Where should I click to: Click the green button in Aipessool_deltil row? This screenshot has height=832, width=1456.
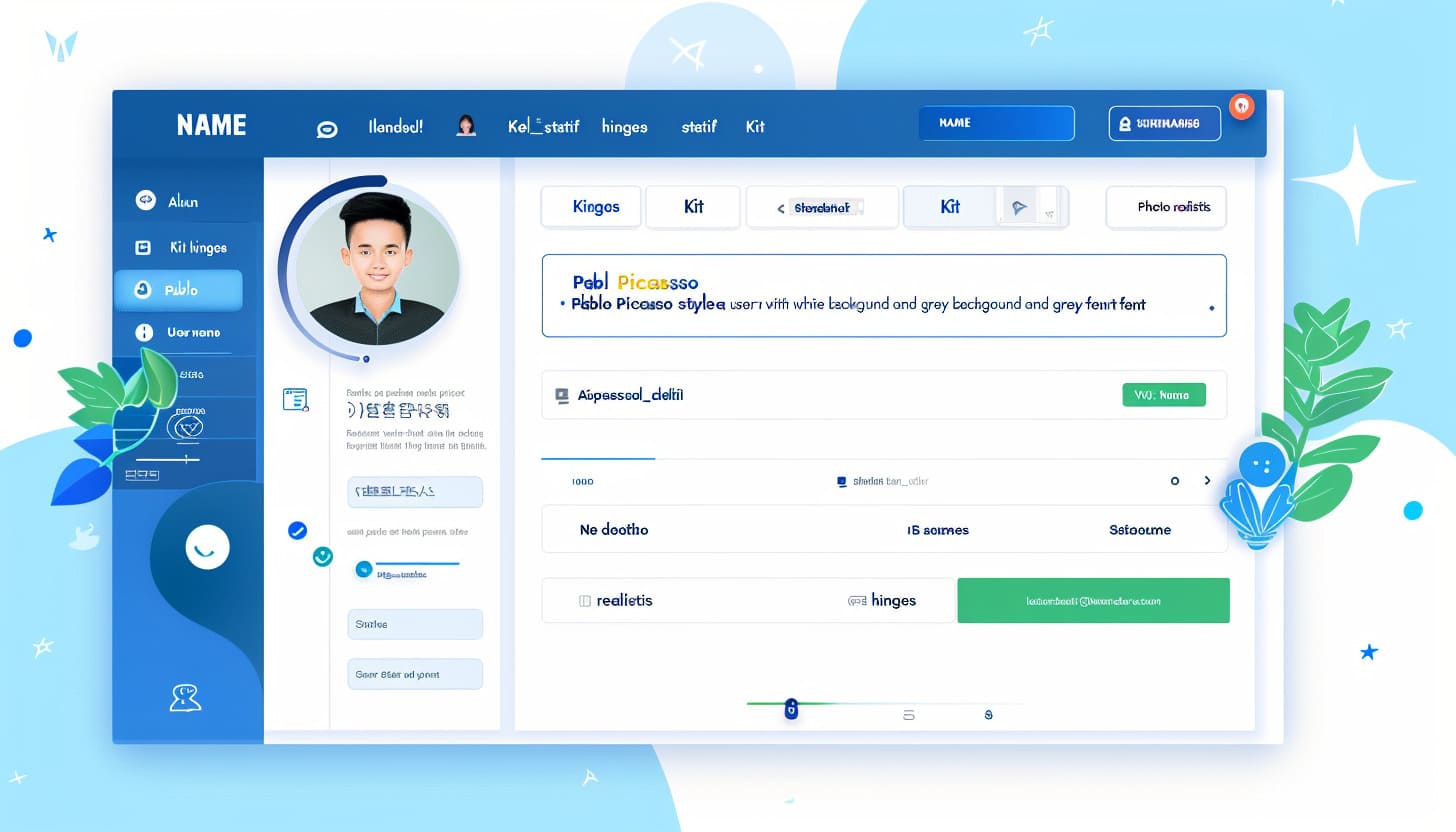[1164, 395]
